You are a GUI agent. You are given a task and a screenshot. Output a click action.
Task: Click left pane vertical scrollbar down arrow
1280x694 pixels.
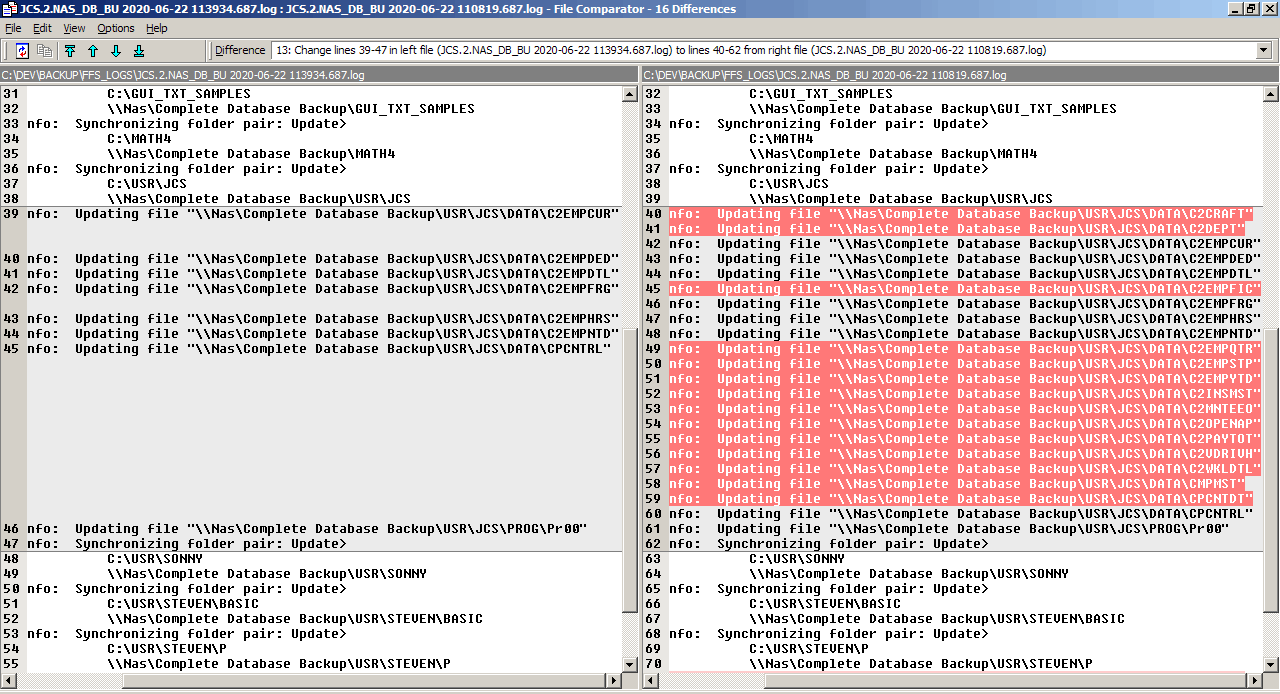pyautogui.click(x=629, y=664)
